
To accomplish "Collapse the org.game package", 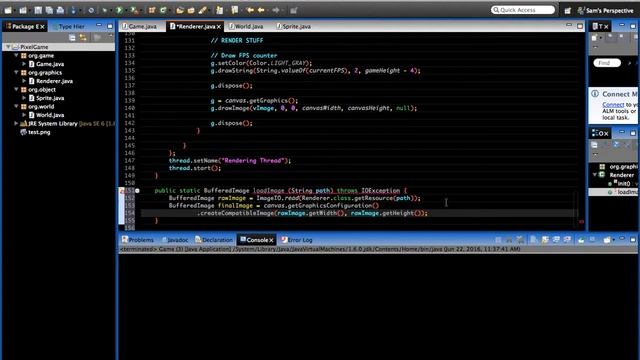I will (16, 56).
